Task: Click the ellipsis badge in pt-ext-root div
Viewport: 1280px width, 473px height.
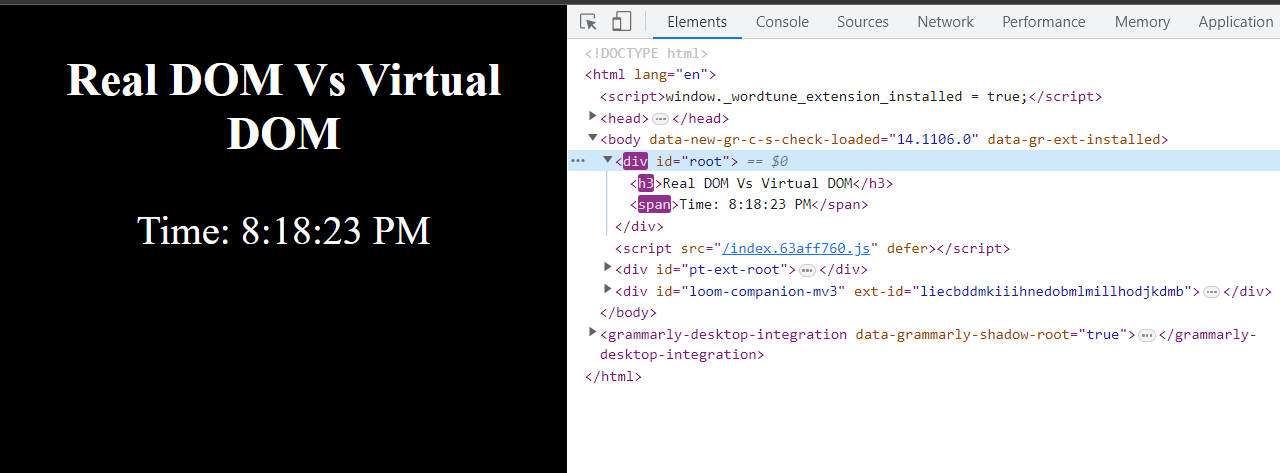Action: [x=807, y=270]
